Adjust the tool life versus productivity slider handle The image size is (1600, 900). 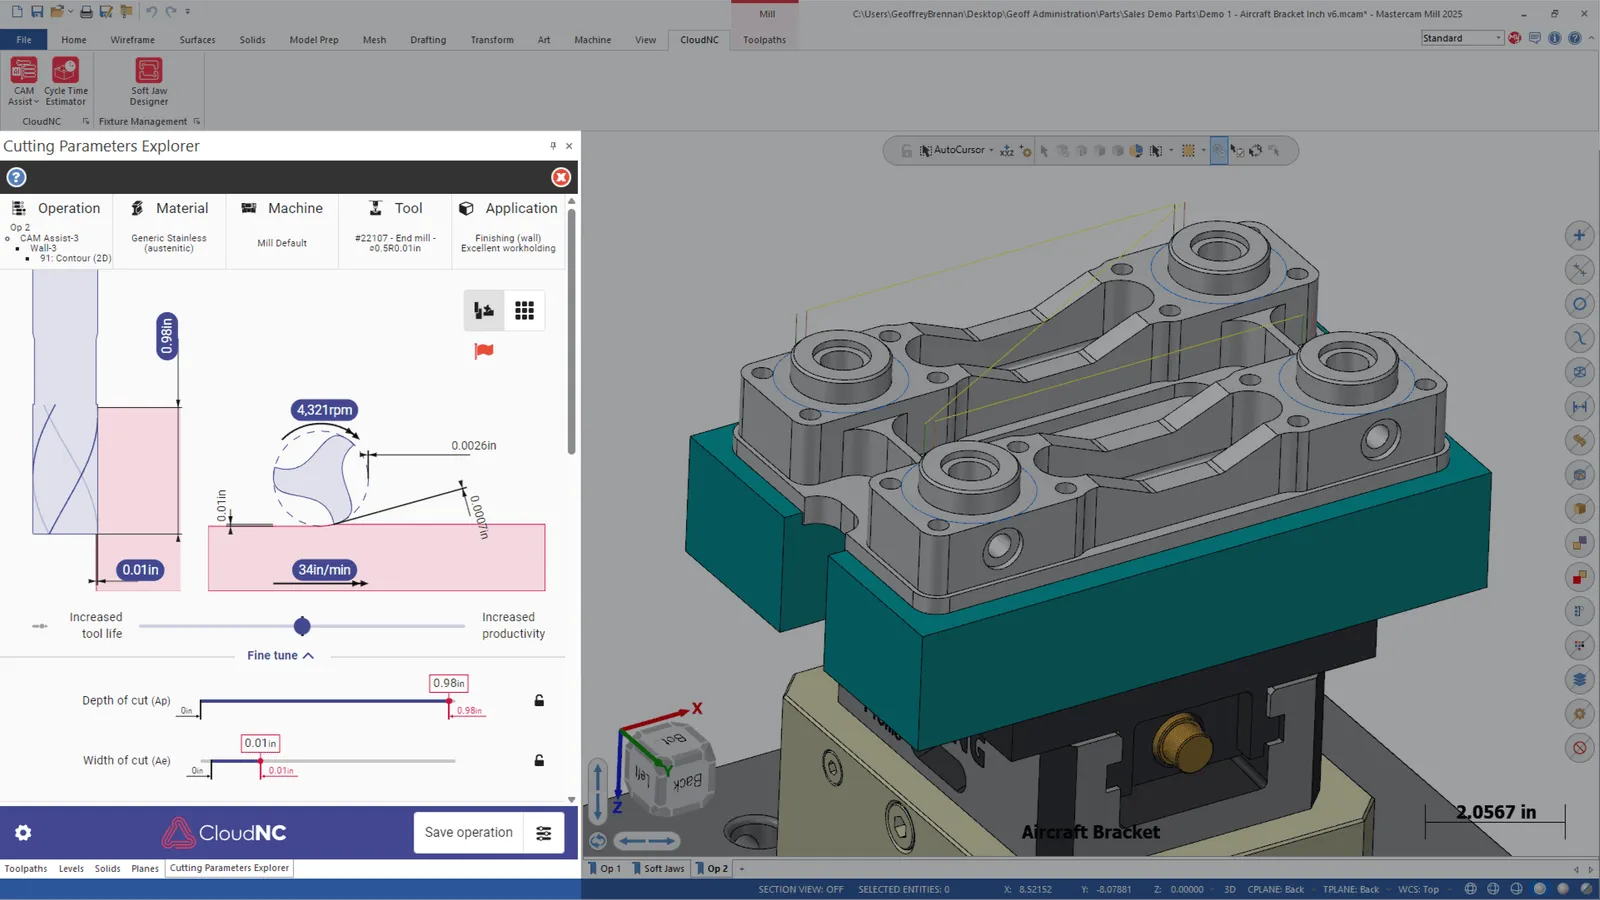pos(302,626)
